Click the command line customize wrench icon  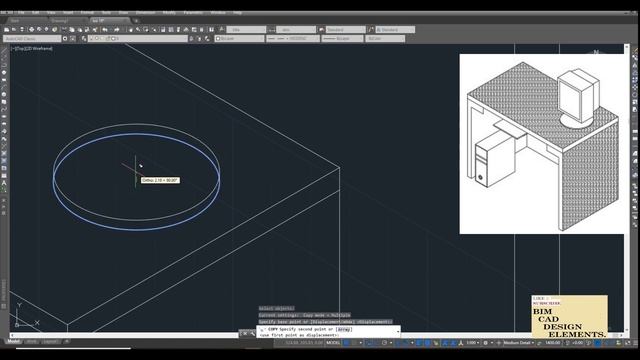point(252,333)
